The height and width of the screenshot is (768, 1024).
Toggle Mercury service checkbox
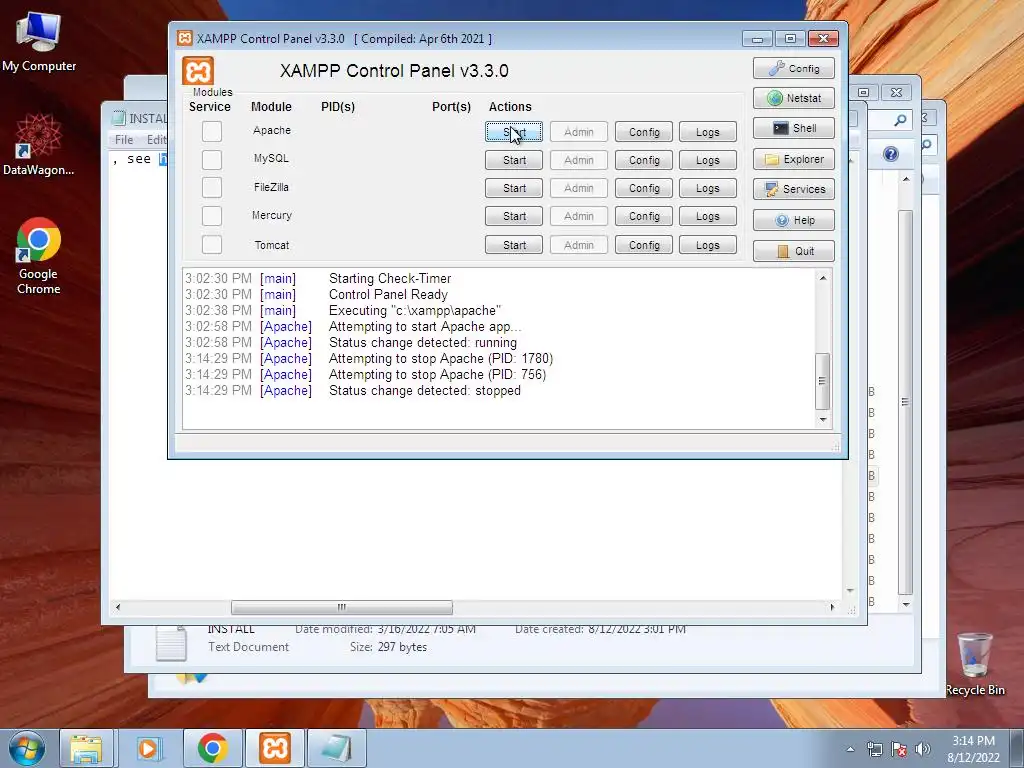[212, 216]
